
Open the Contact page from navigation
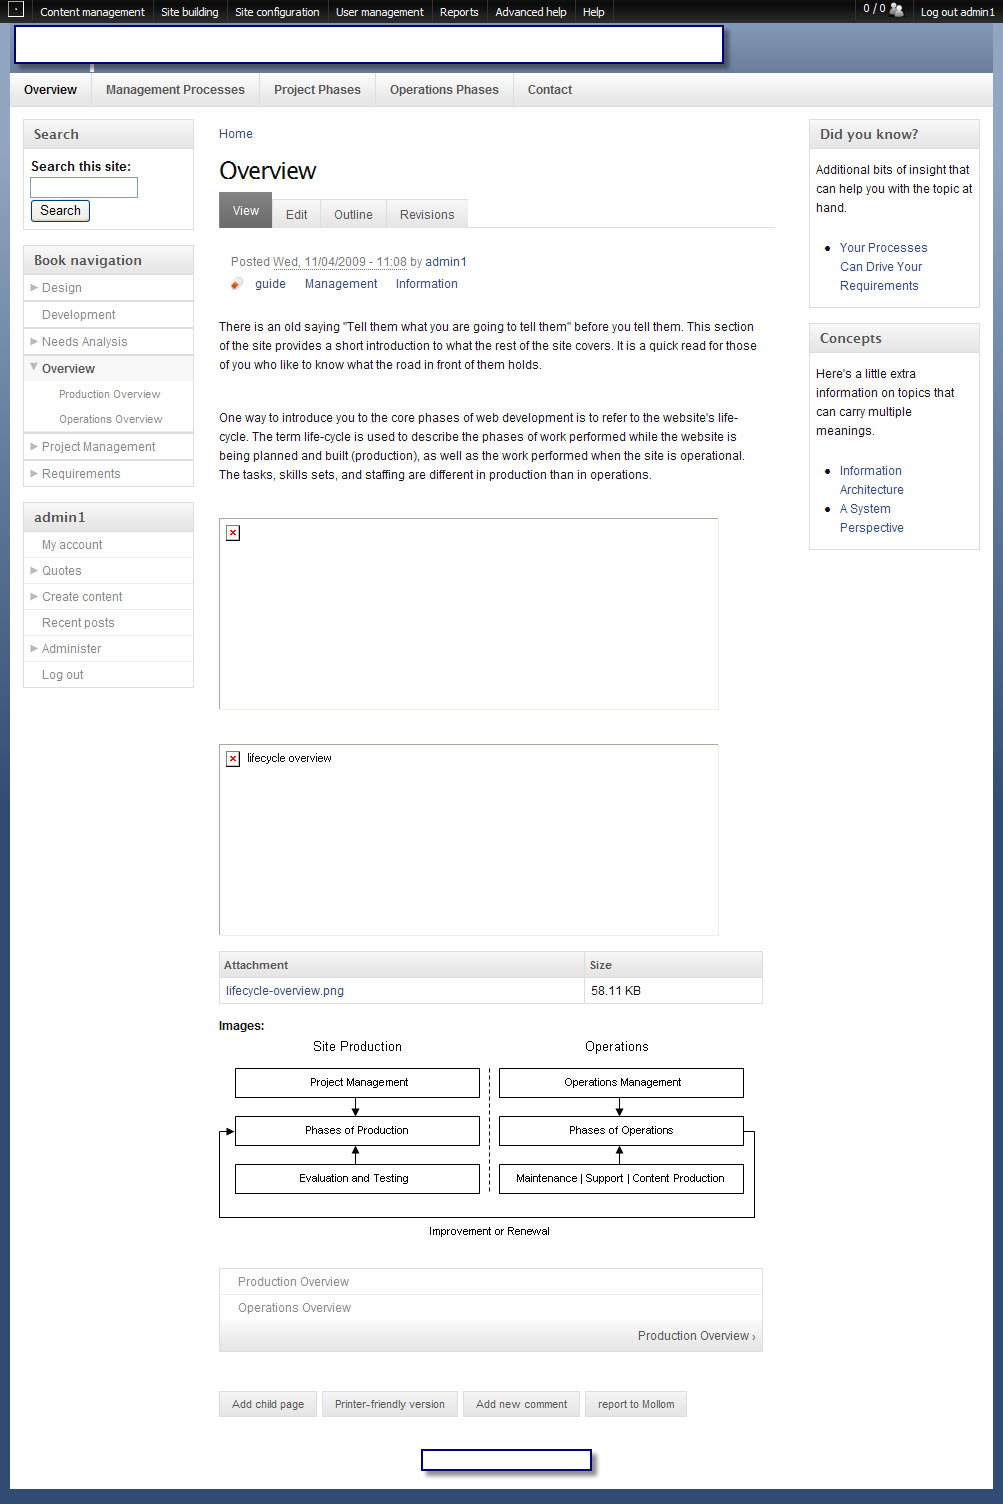(x=550, y=90)
